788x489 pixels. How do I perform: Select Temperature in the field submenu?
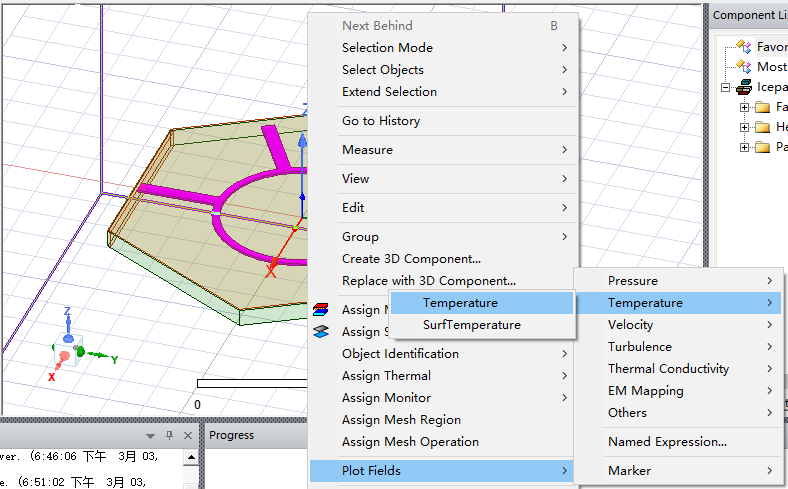[459, 303]
